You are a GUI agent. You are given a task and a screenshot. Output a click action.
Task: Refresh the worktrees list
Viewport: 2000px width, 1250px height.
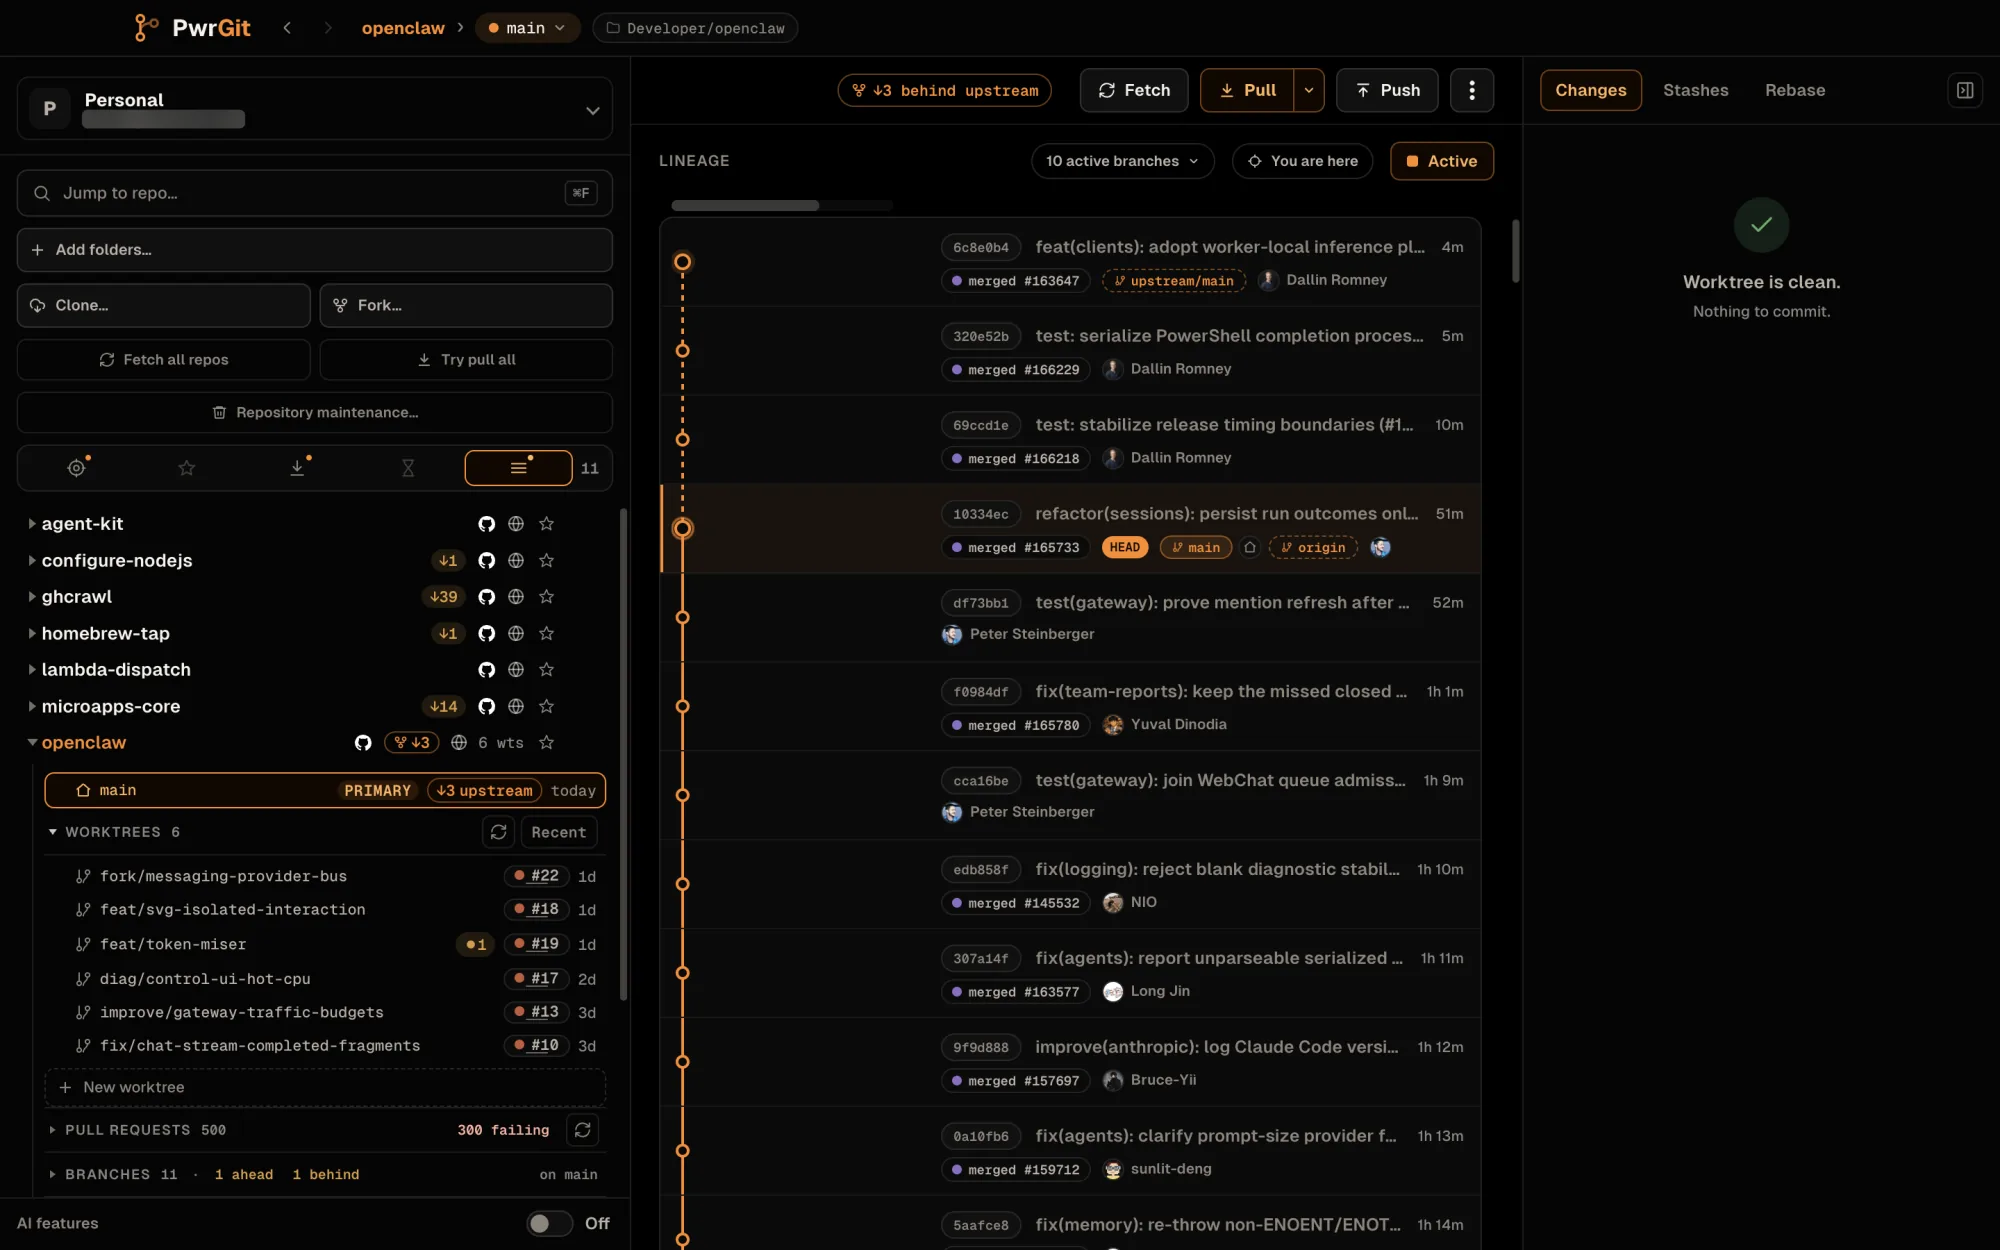tap(498, 832)
